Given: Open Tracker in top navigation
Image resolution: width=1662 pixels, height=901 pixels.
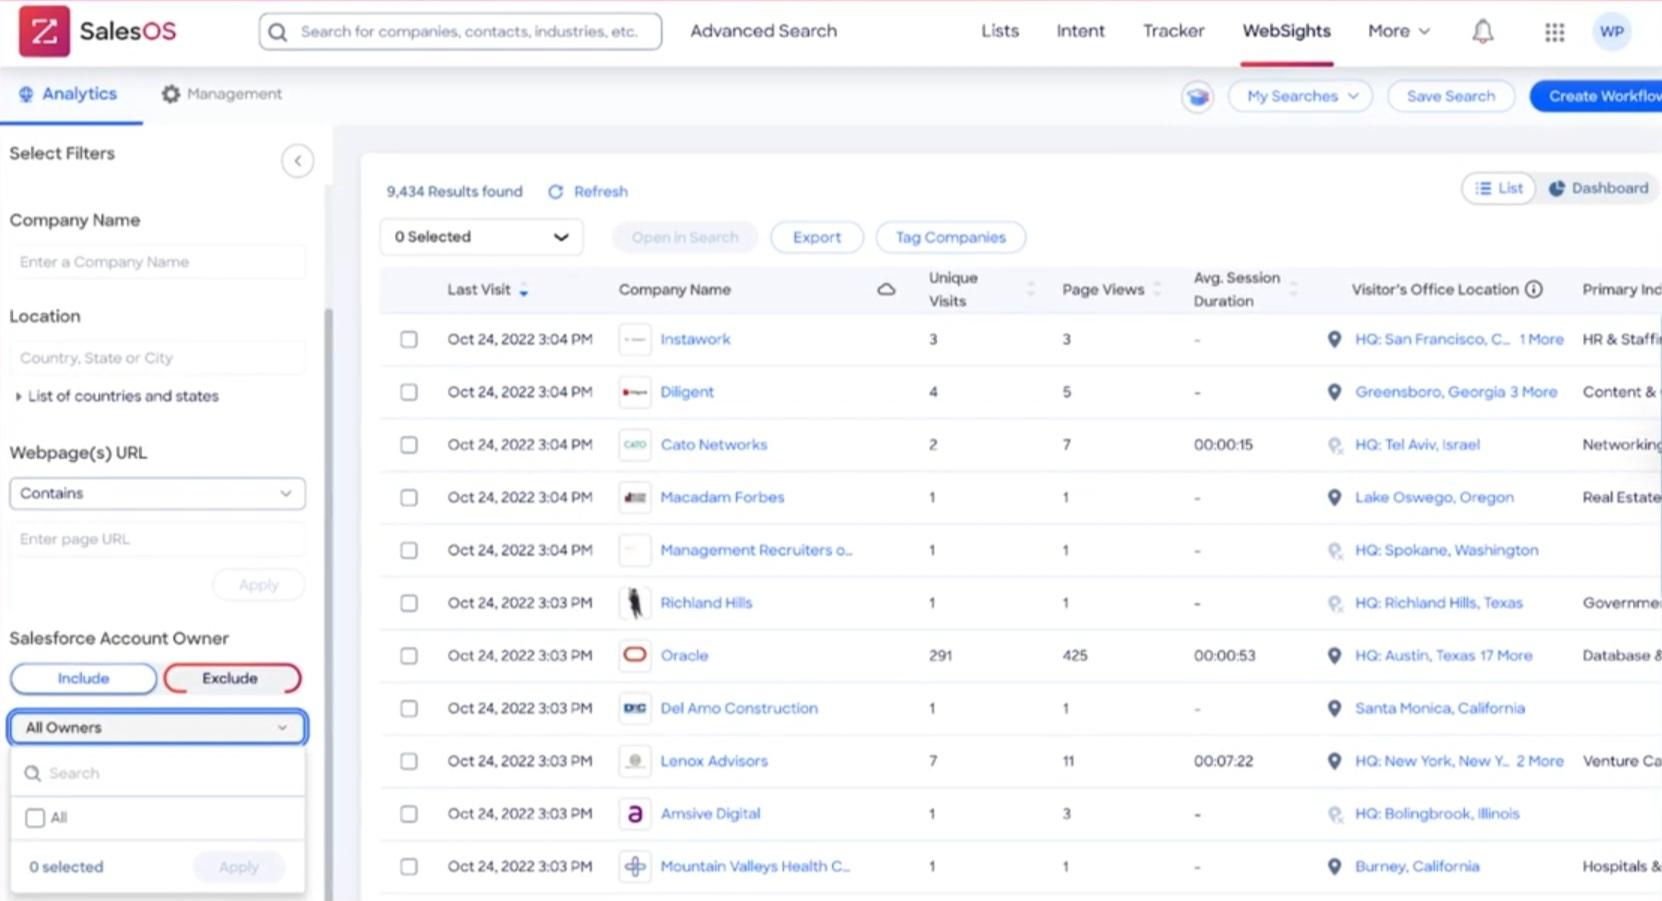Looking at the screenshot, I should pos(1174,31).
